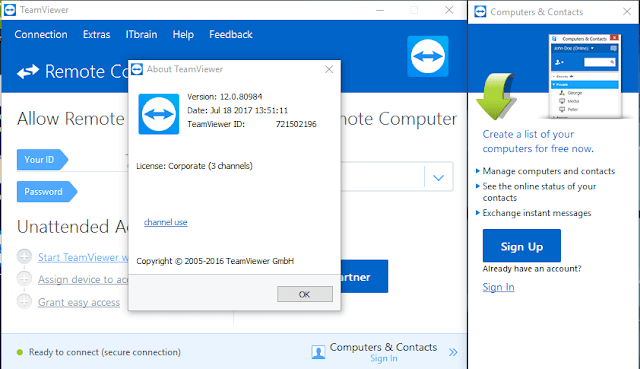The image size is (640, 369).
Task: Click the TeamViewer title bar icon
Action: click(10, 10)
